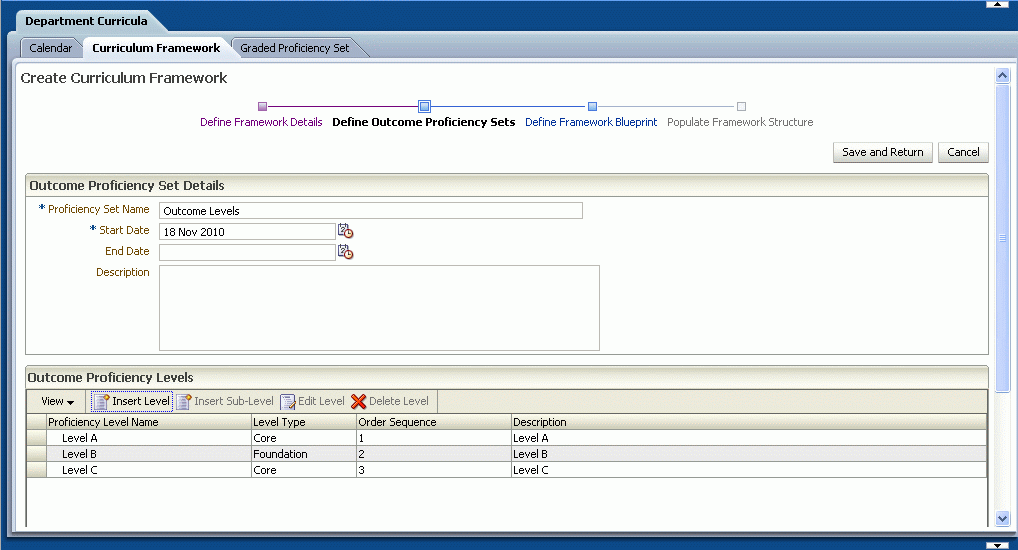Screen dimensions: 1018x550
Task: Open the View dropdown menu
Action: (x=57, y=401)
